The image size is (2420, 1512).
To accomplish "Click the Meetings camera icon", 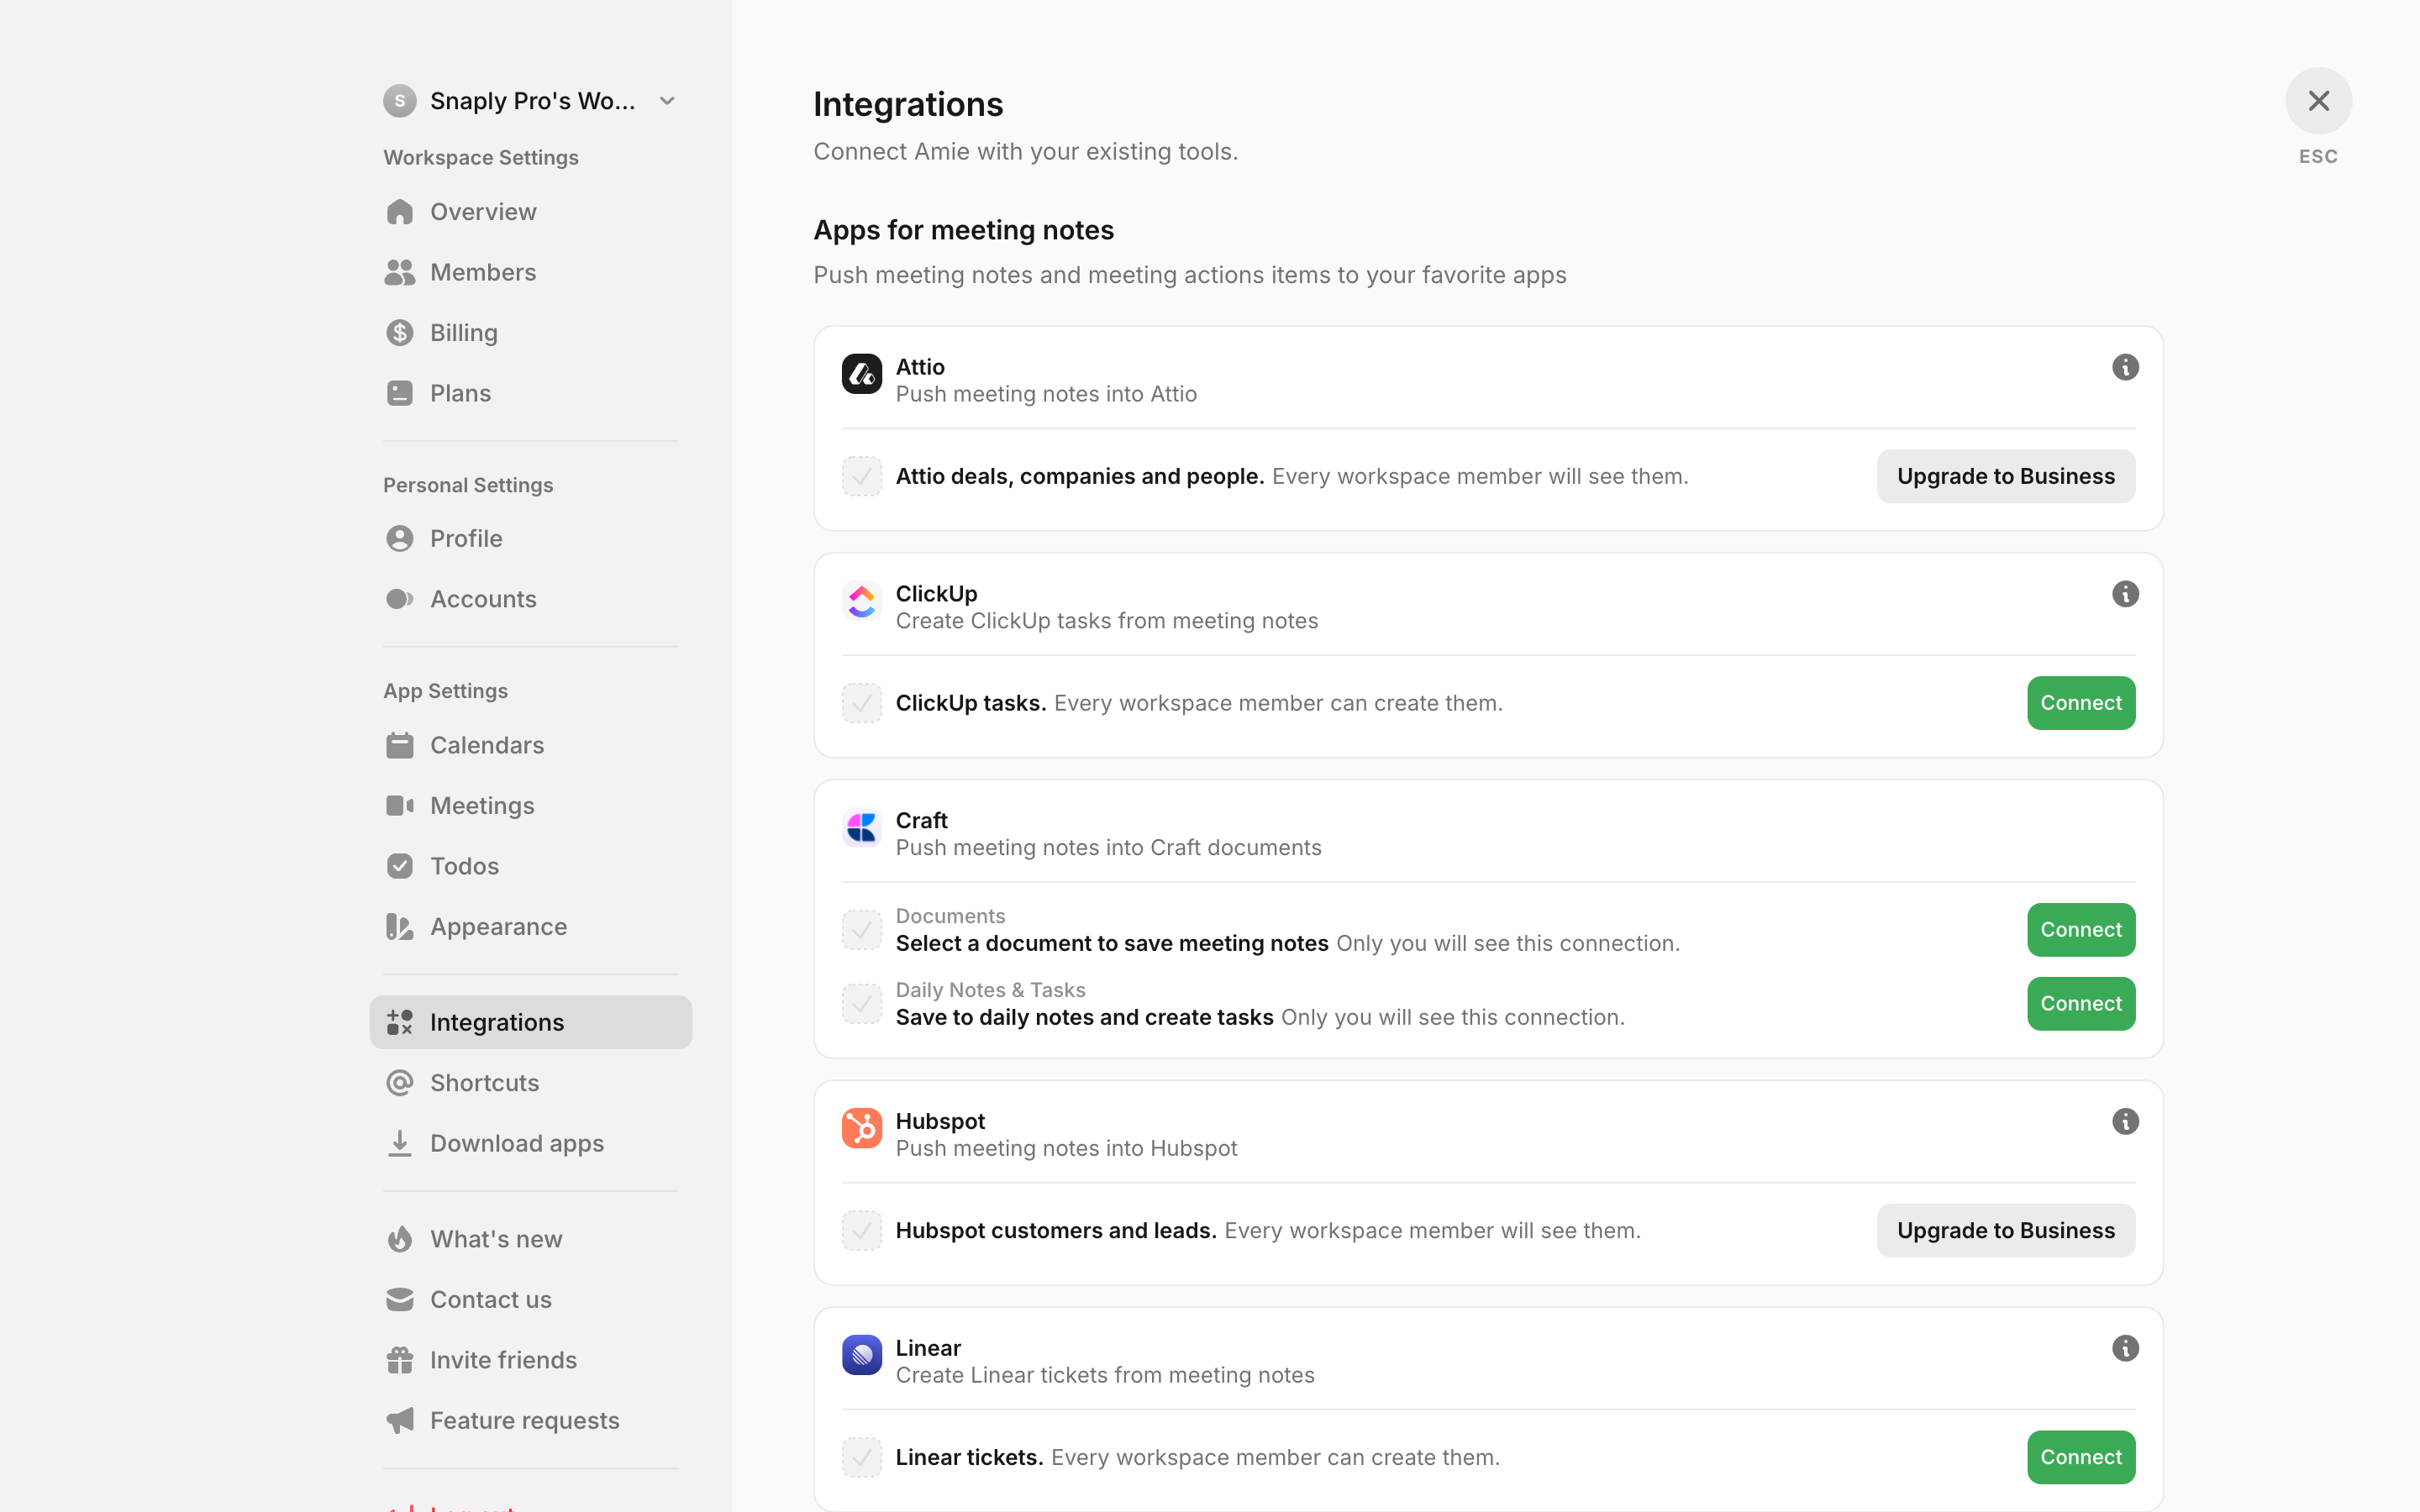I will (399, 806).
